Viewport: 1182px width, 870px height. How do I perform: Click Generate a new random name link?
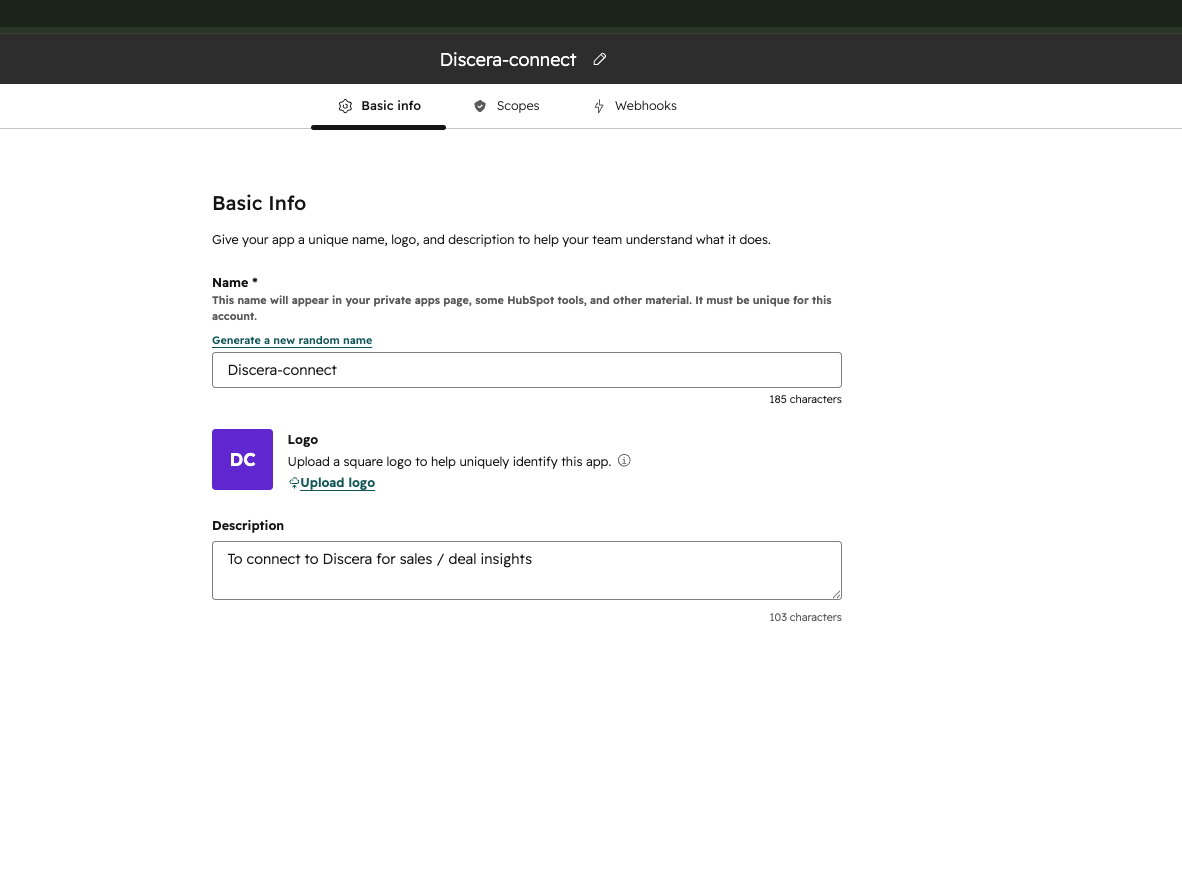tap(292, 340)
